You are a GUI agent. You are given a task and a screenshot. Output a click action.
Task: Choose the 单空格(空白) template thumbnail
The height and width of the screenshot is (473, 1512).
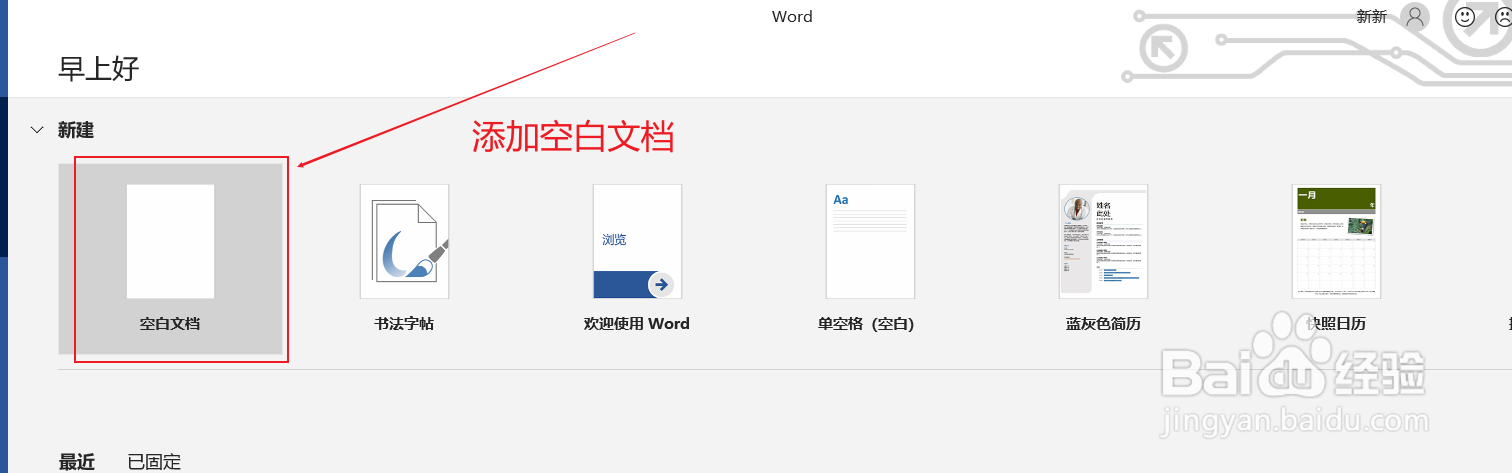870,241
